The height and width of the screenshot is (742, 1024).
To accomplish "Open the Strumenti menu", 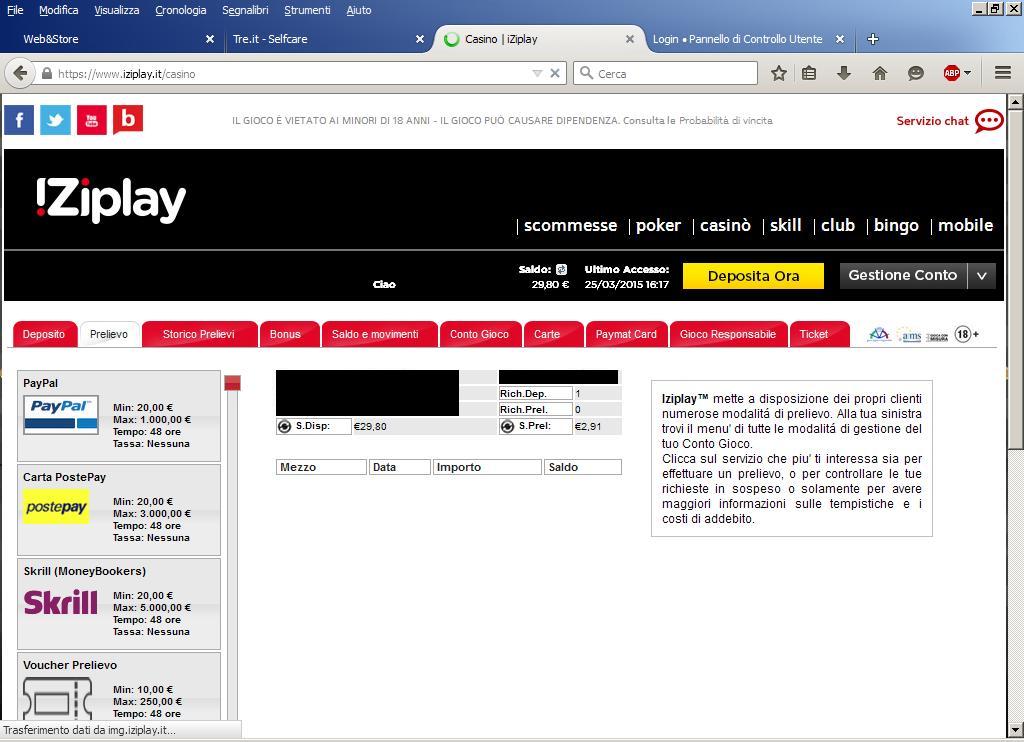I will [308, 10].
